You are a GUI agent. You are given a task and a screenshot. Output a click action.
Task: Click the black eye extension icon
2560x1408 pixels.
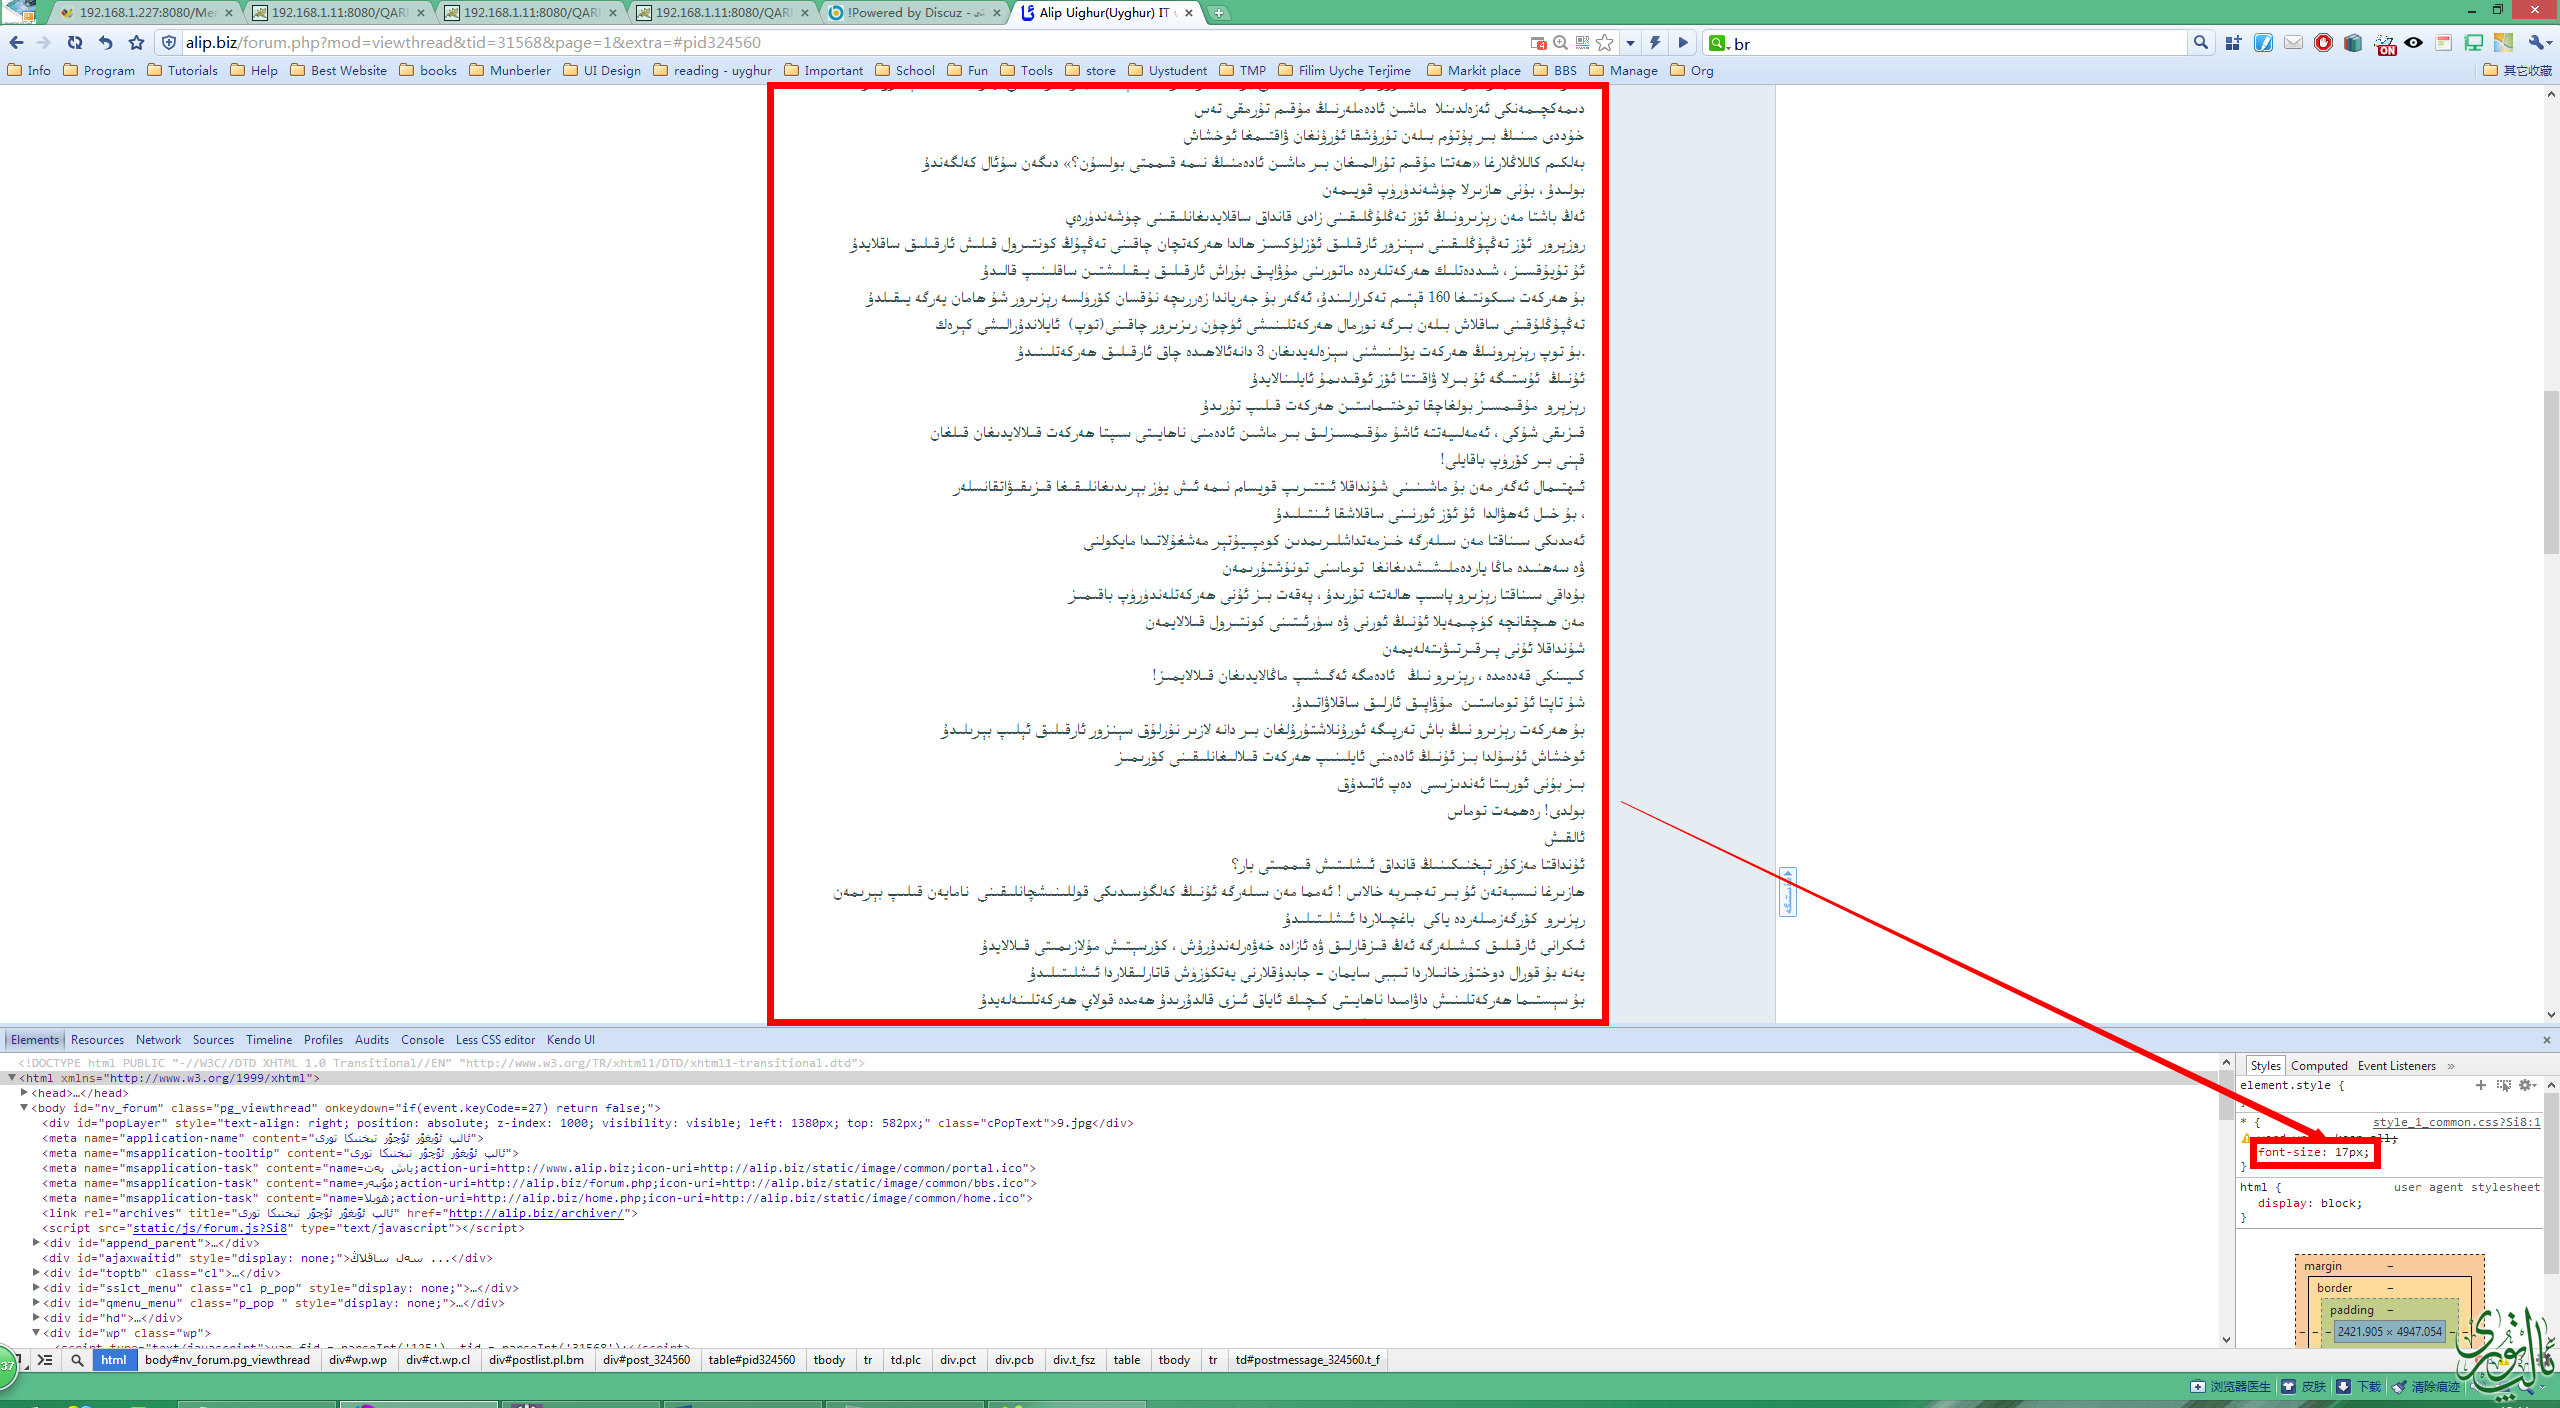2414,43
